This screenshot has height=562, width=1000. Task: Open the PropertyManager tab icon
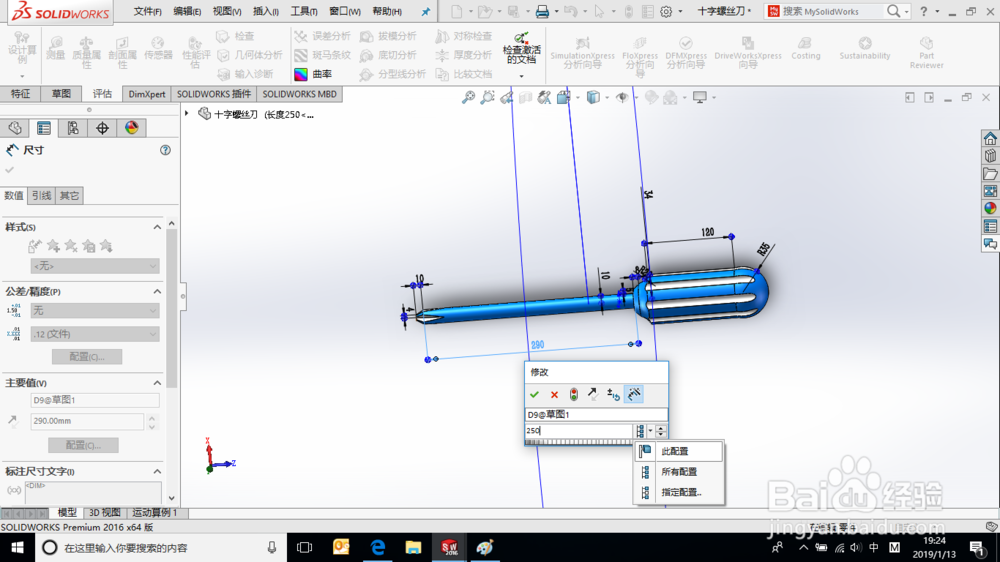click(44, 128)
